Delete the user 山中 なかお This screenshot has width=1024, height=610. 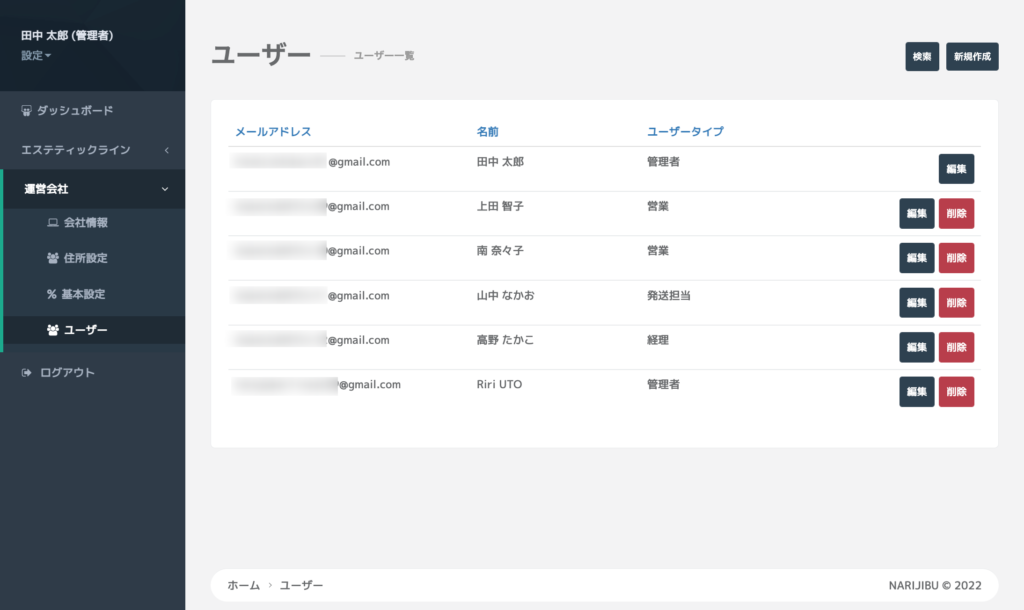point(955,302)
